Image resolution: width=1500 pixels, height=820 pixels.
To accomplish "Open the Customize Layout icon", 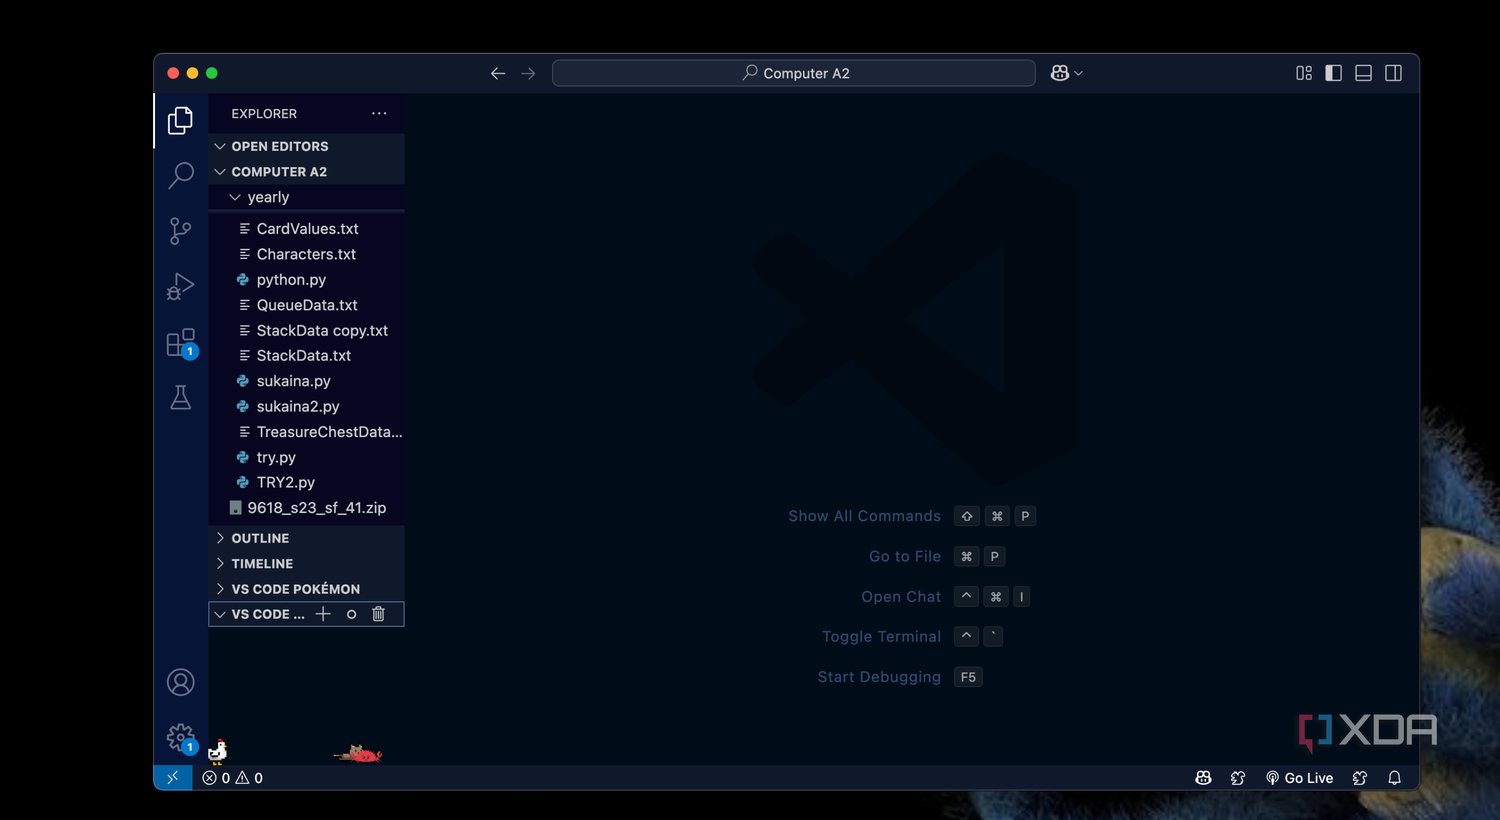I will (x=1304, y=73).
